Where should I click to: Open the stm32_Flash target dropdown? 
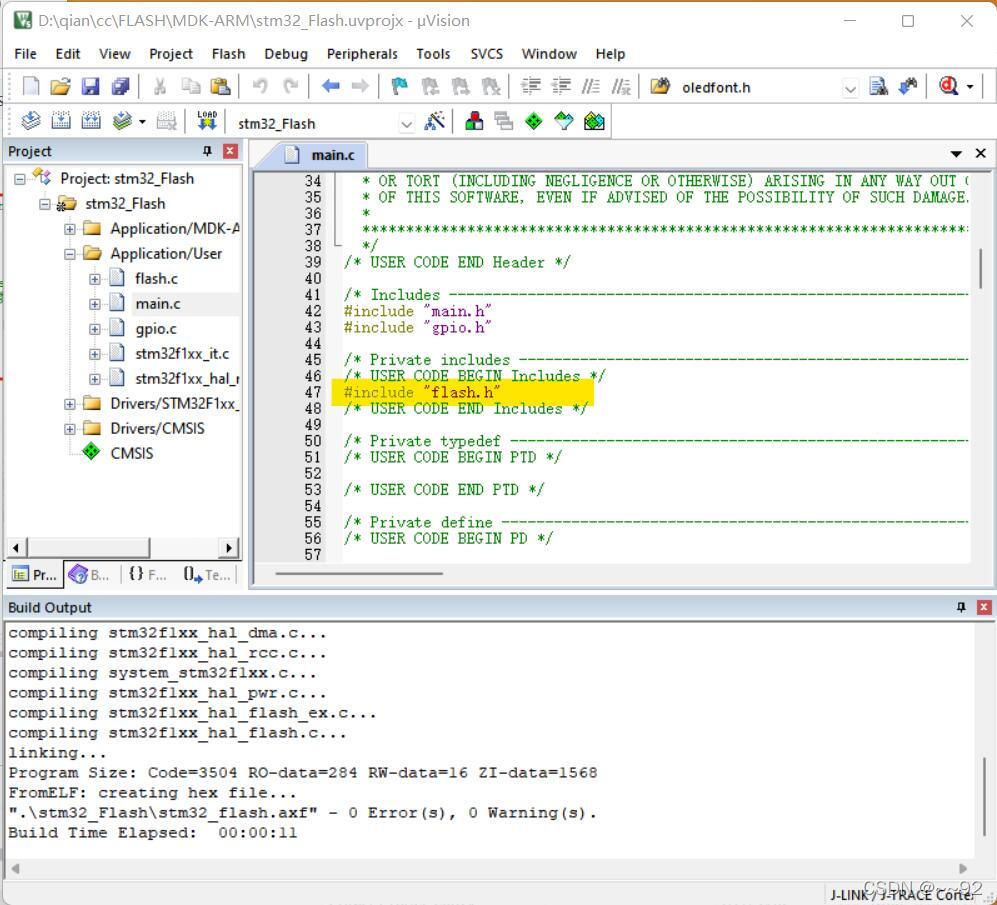click(406, 123)
